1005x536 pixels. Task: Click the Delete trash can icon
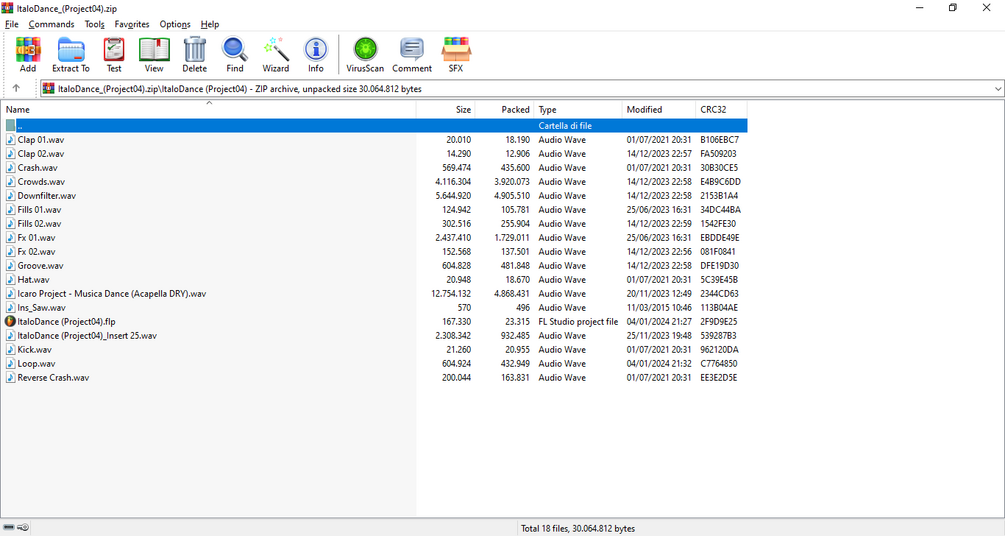tap(194, 49)
